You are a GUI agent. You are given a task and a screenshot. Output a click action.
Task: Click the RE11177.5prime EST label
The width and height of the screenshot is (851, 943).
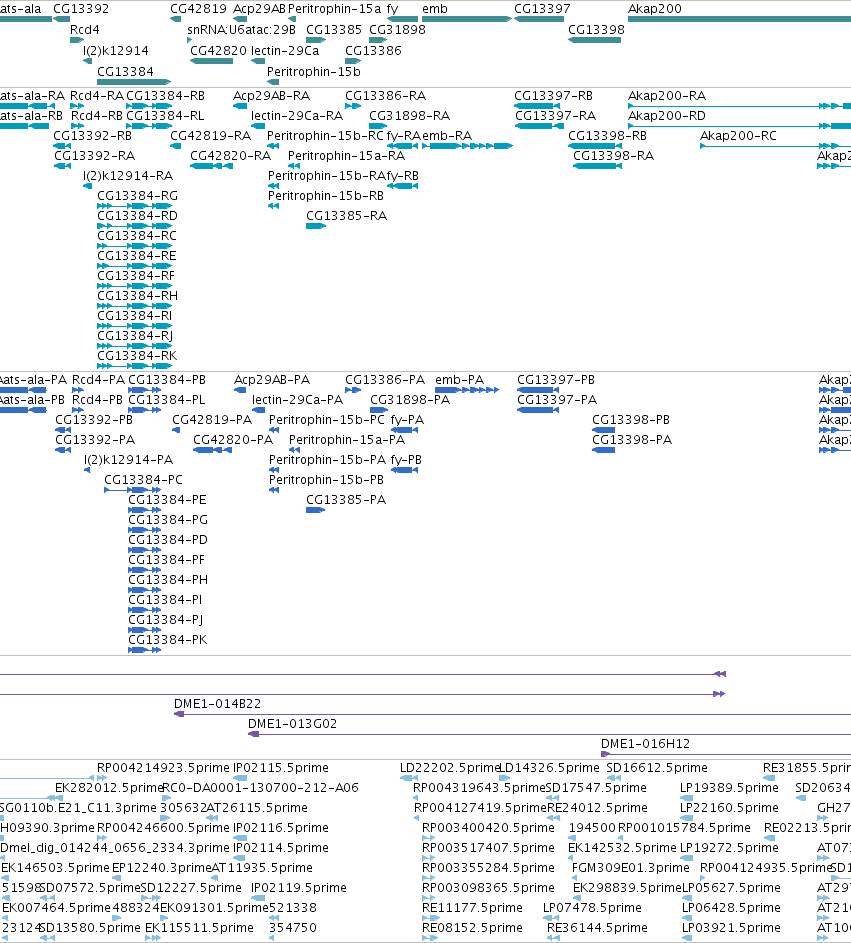coord(472,908)
